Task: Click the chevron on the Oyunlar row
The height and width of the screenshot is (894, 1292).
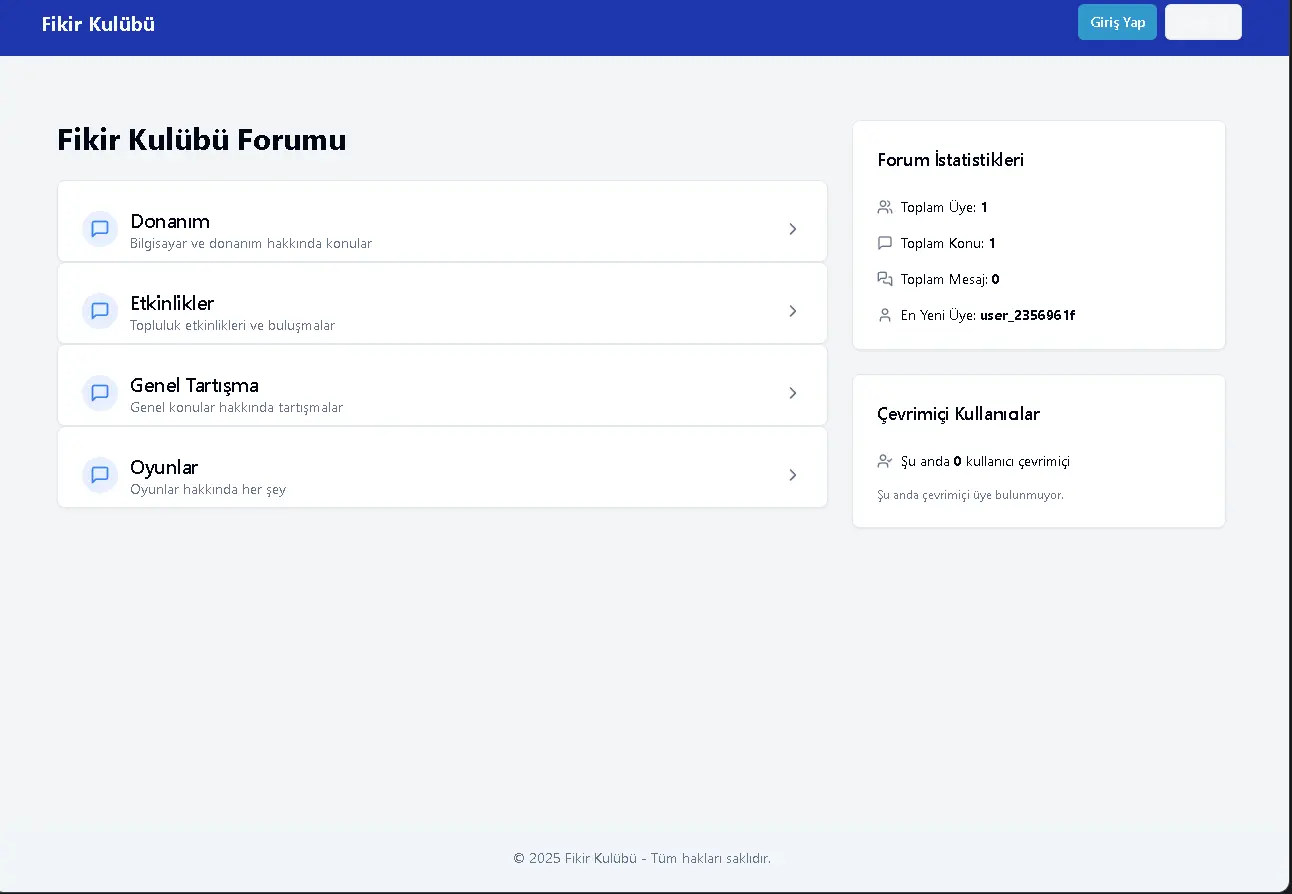Action: click(792, 475)
